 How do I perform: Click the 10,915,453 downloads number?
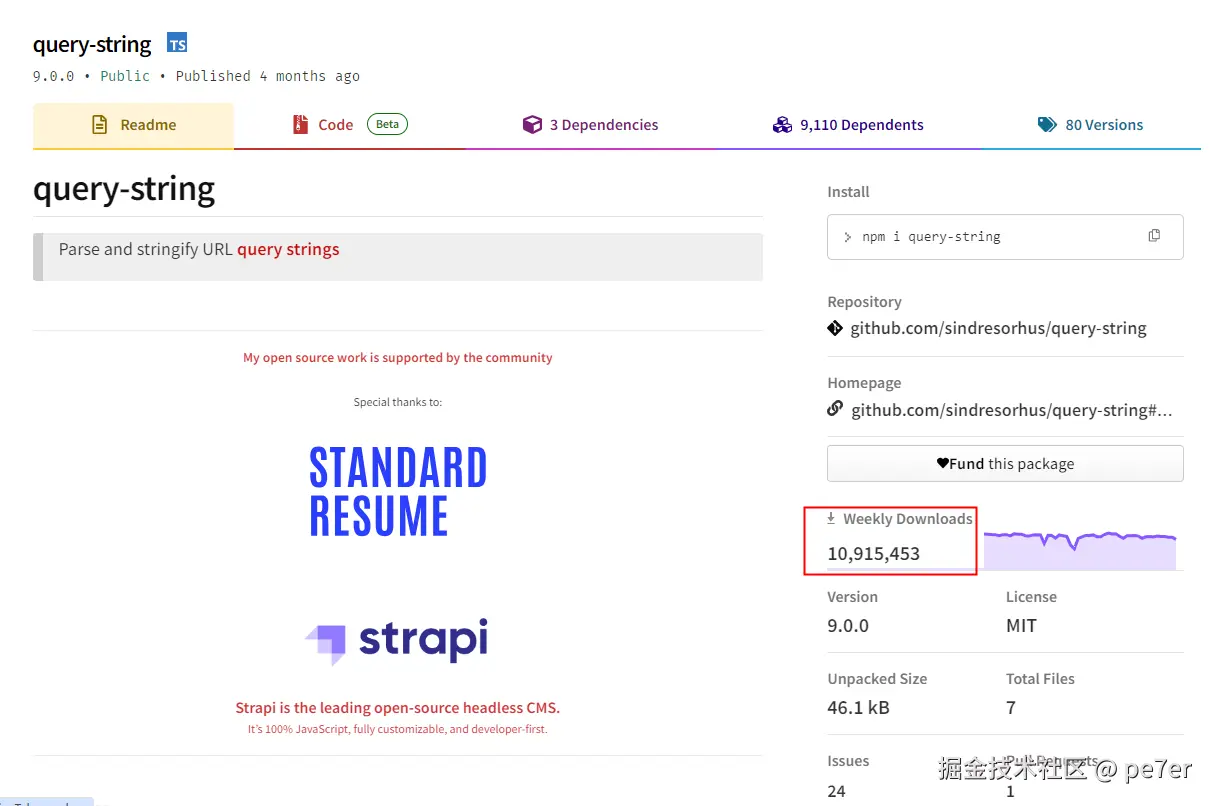[873, 553]
